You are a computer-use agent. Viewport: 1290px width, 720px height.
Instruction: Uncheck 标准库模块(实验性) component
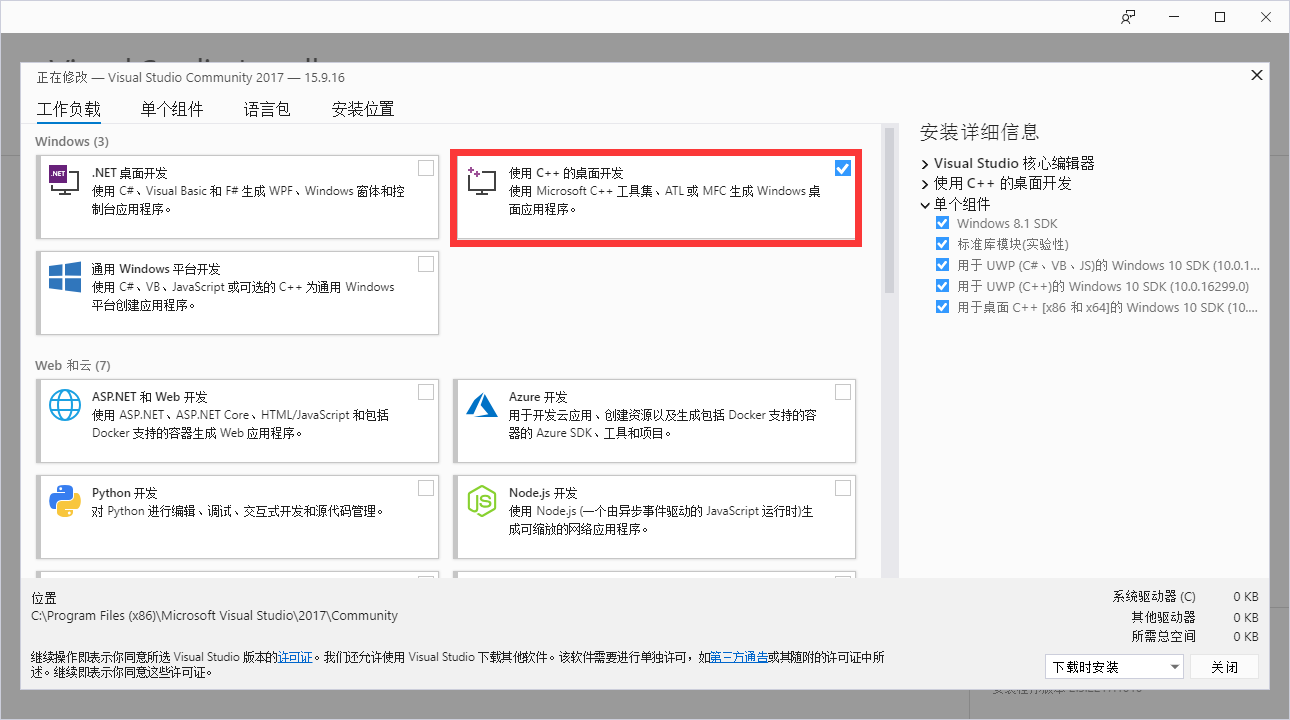click(x=942, y=244)
